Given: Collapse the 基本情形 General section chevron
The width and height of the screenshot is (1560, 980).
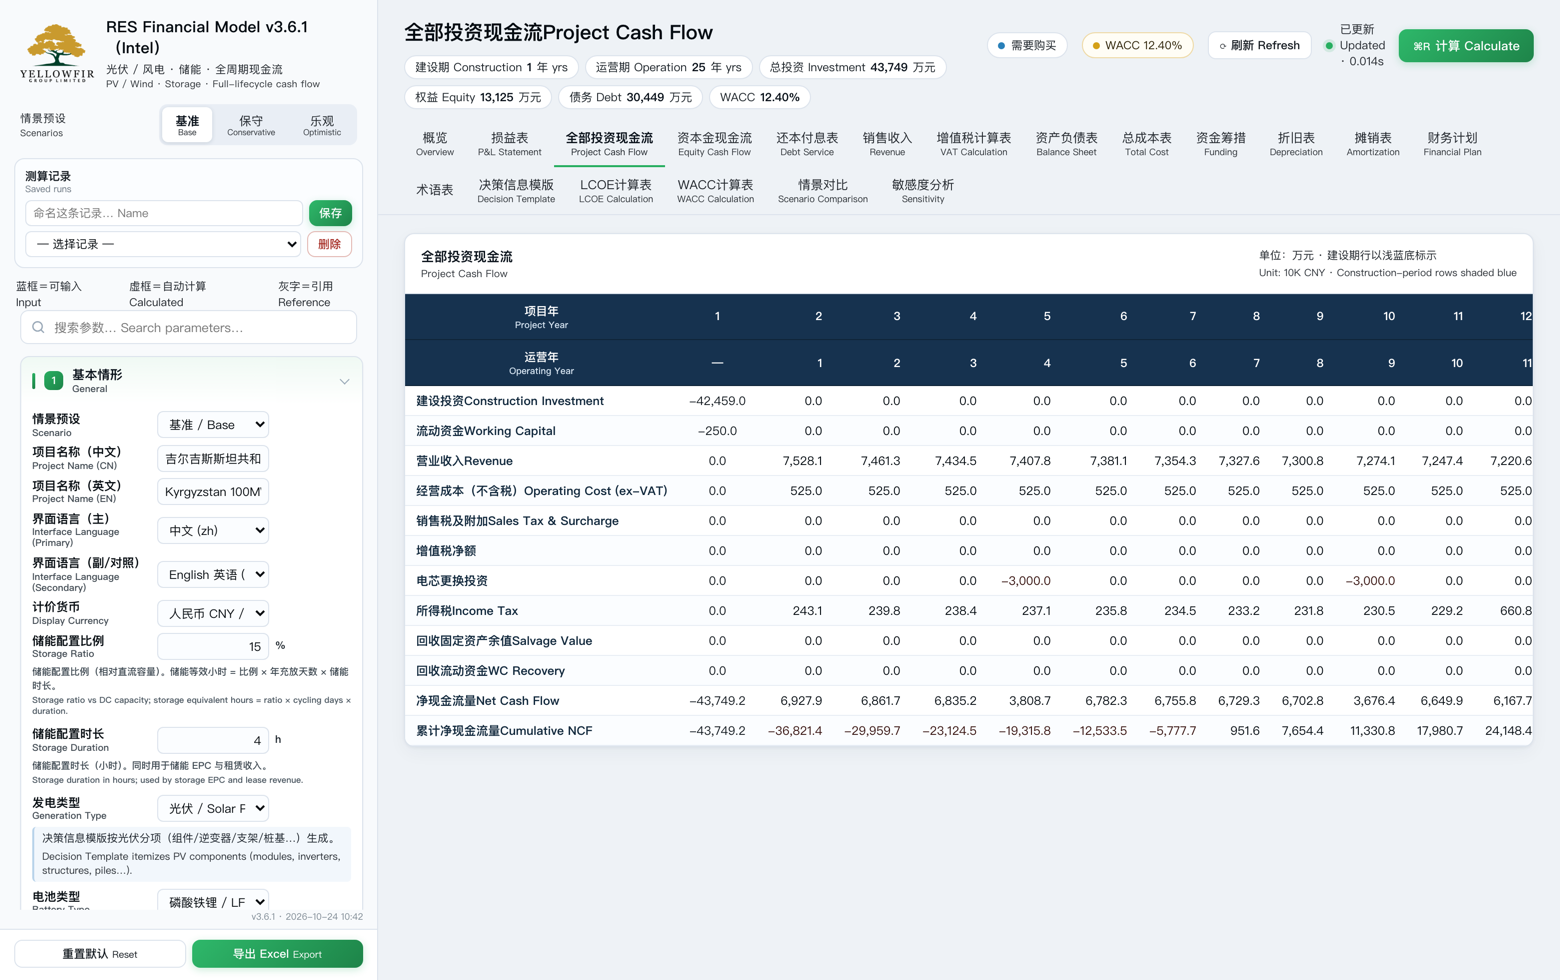Looking at the screenshot, I should click(x=344, y=381).
